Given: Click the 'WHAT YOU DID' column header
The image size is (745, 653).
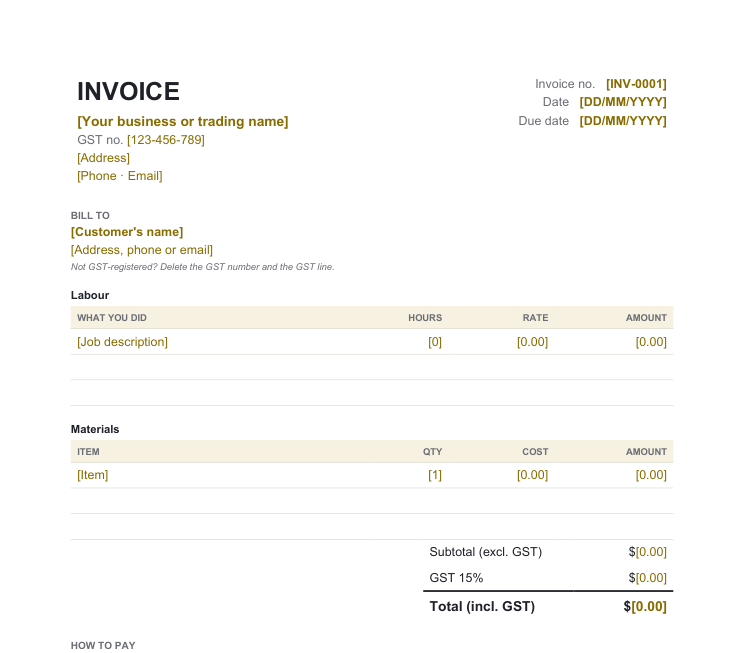Looking at the screenshot, I should click(x=112, y=318).
